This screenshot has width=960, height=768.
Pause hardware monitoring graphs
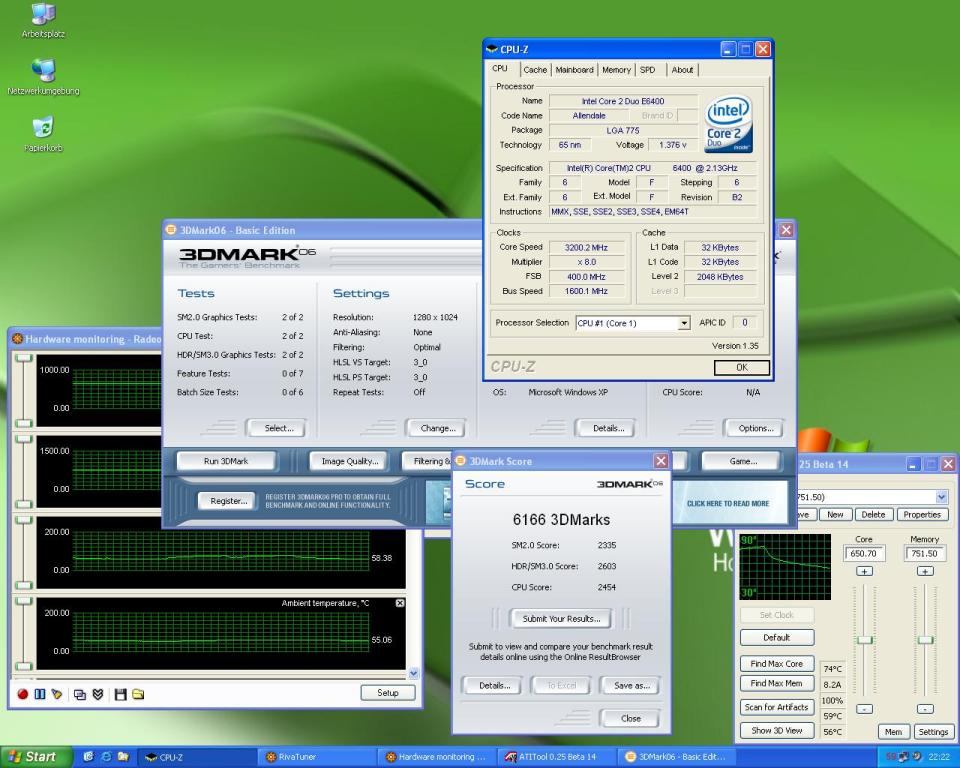[x=40, y=694]
